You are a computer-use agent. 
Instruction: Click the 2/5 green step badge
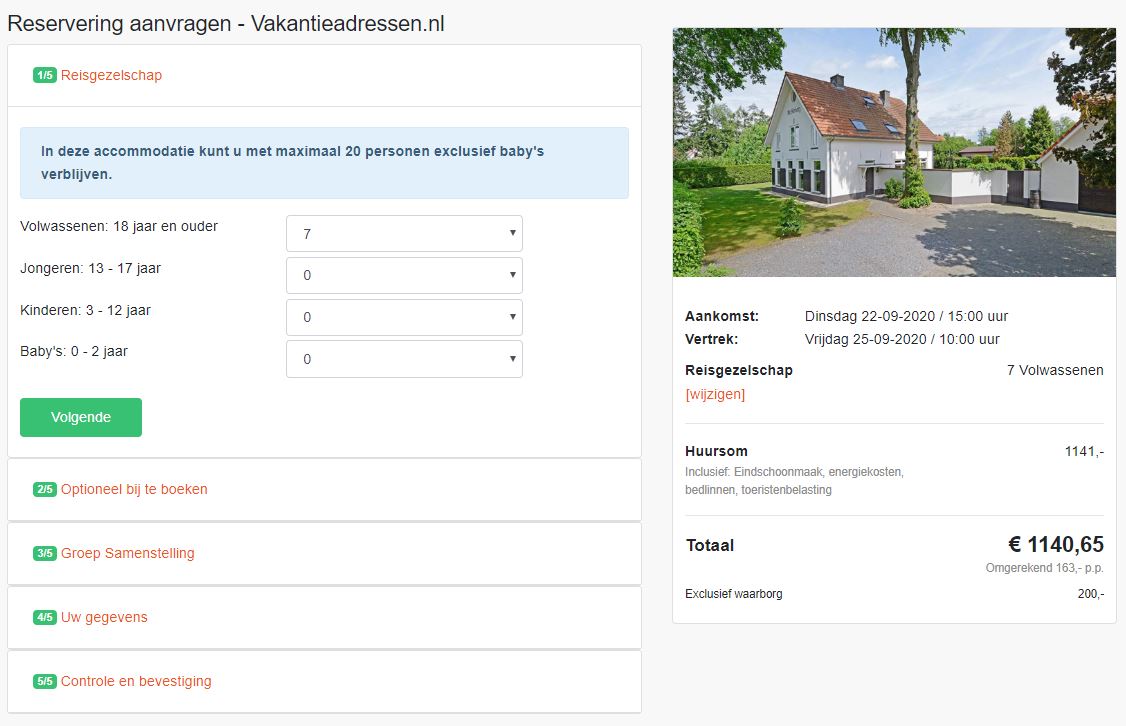(45, 489)
